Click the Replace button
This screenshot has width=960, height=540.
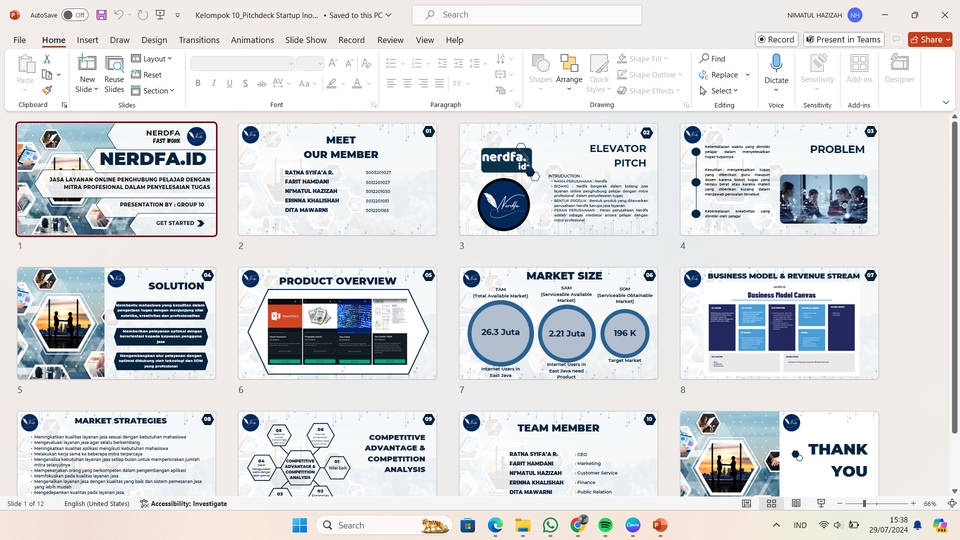tap(719, 75)
